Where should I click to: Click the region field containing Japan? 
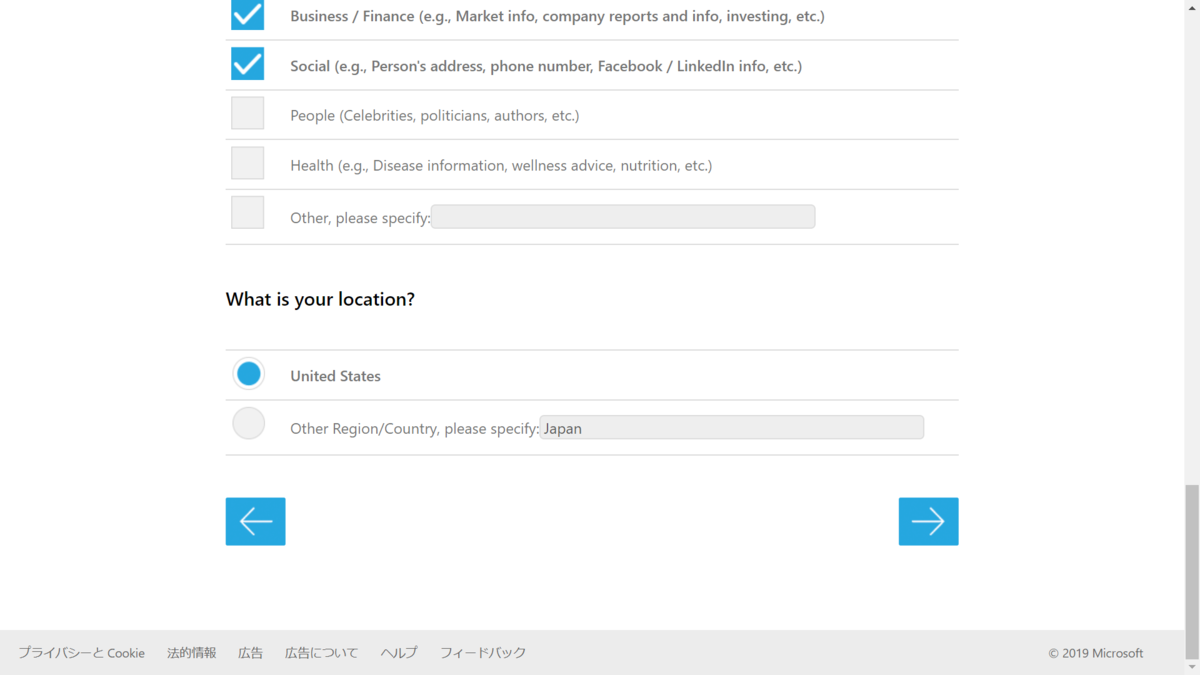point(732,428)
